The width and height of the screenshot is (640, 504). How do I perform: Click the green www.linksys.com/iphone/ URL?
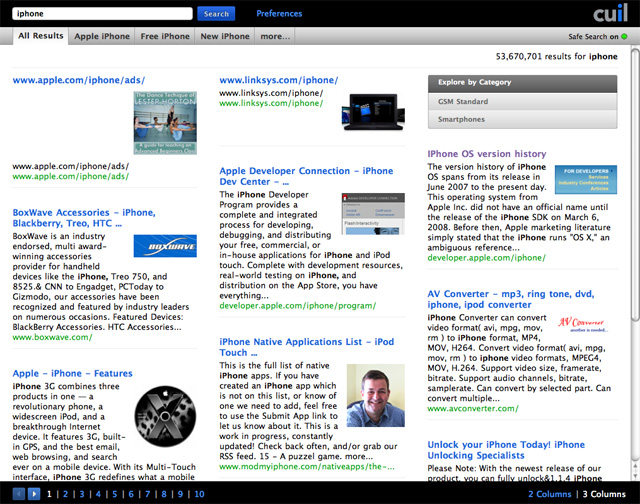click(271, 103)
